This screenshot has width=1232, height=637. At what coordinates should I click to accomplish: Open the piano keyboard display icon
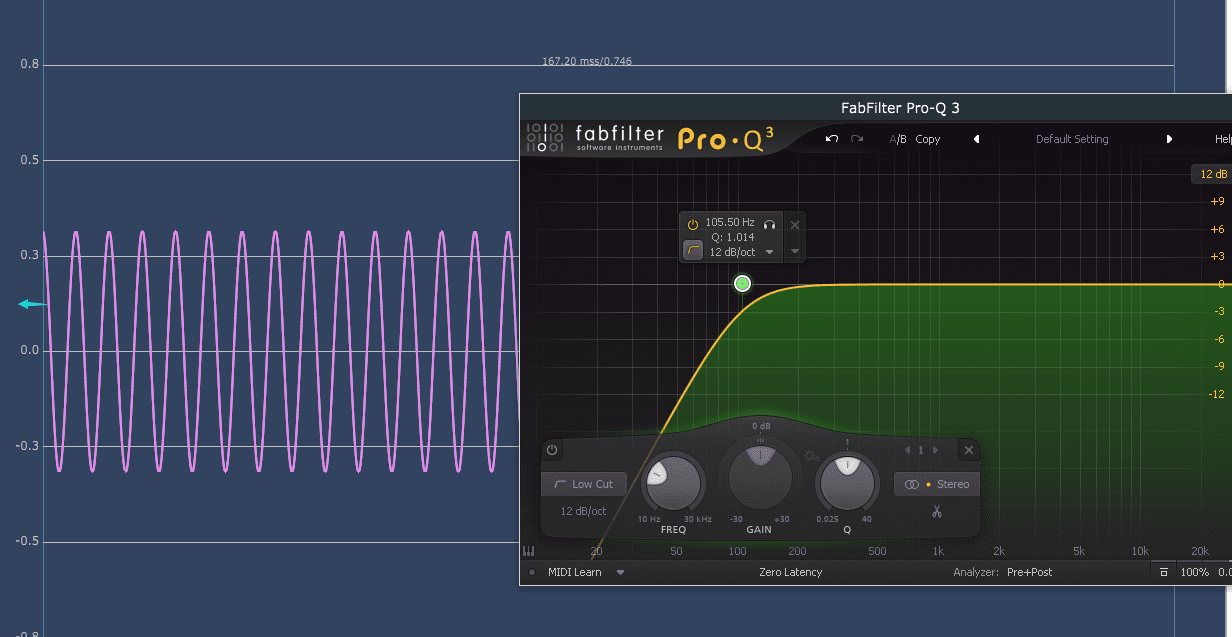coord(528,551)
